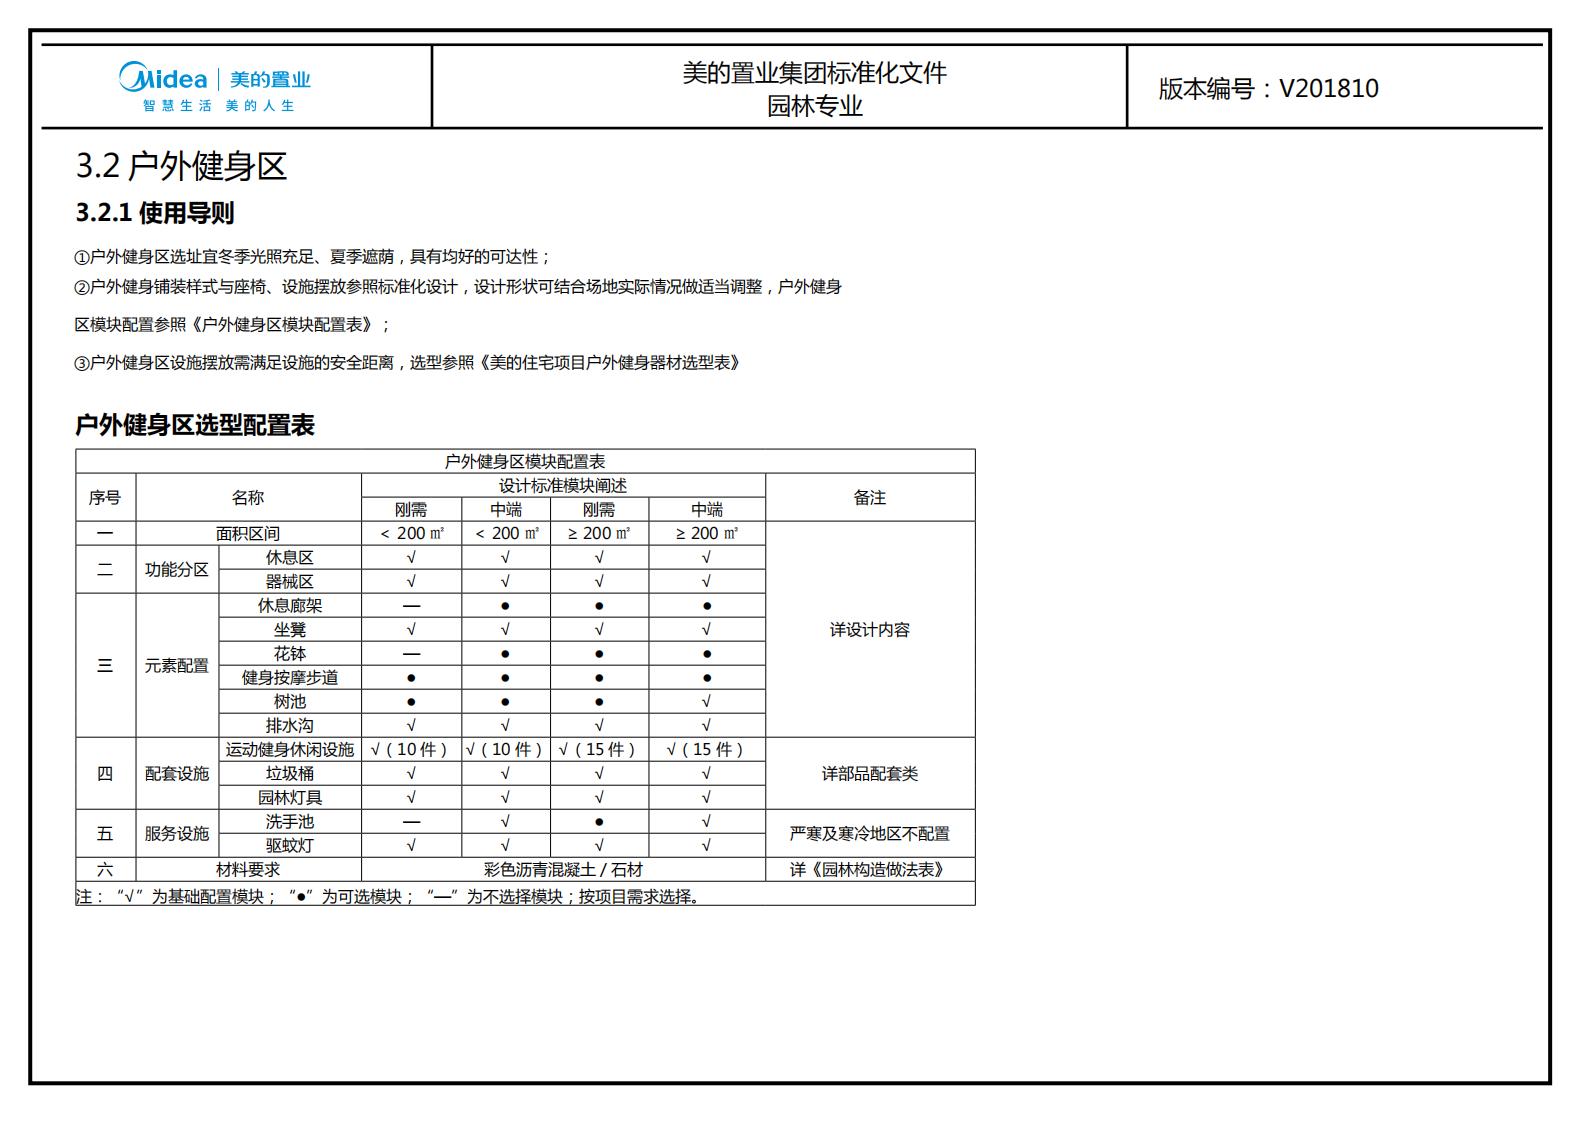Viewport: 1587px width, 1123px height.
Task: Click the 休息区 row label
Action: (x=290, y=558)
